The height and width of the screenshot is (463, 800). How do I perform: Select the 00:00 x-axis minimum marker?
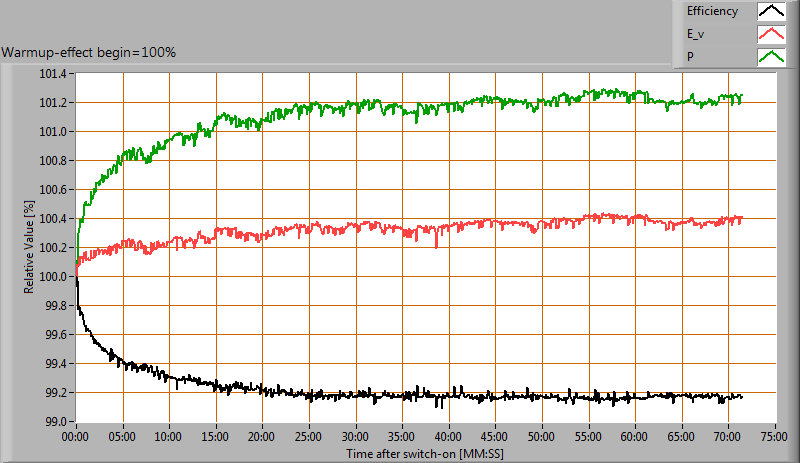76,437
